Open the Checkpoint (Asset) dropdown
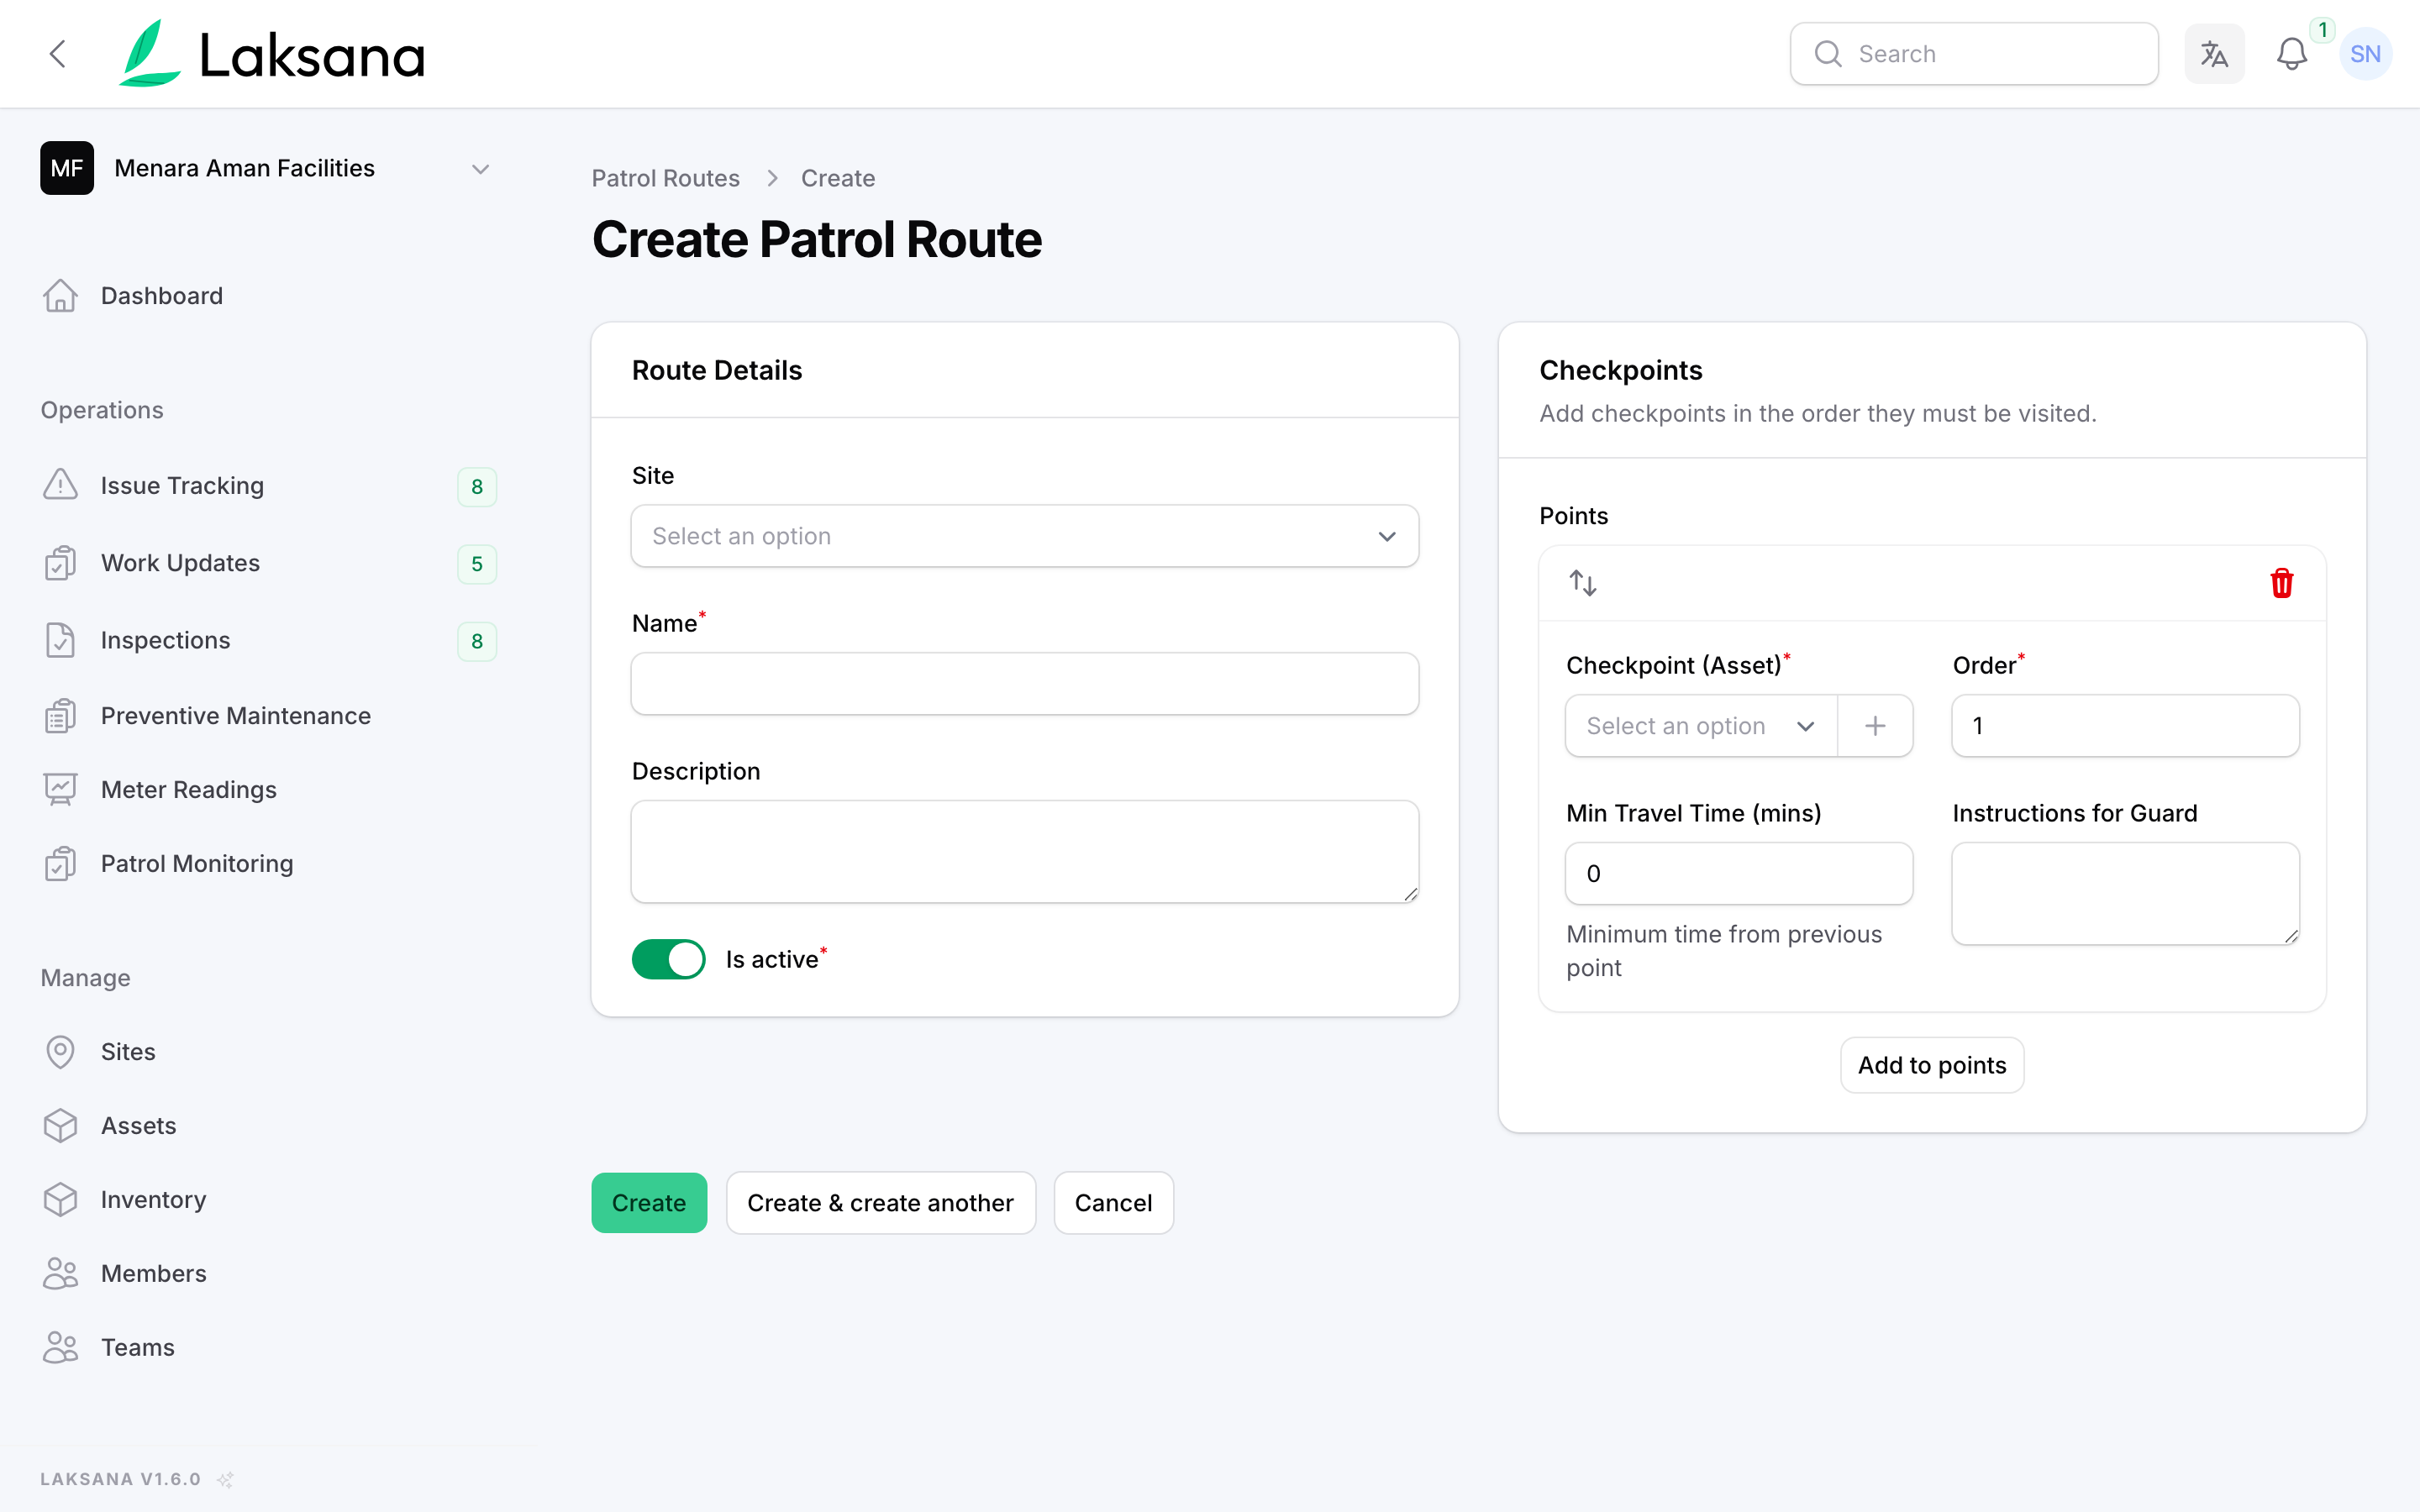The width and height of the screenshot is (2420, 1512). [x=1701, y=726]
